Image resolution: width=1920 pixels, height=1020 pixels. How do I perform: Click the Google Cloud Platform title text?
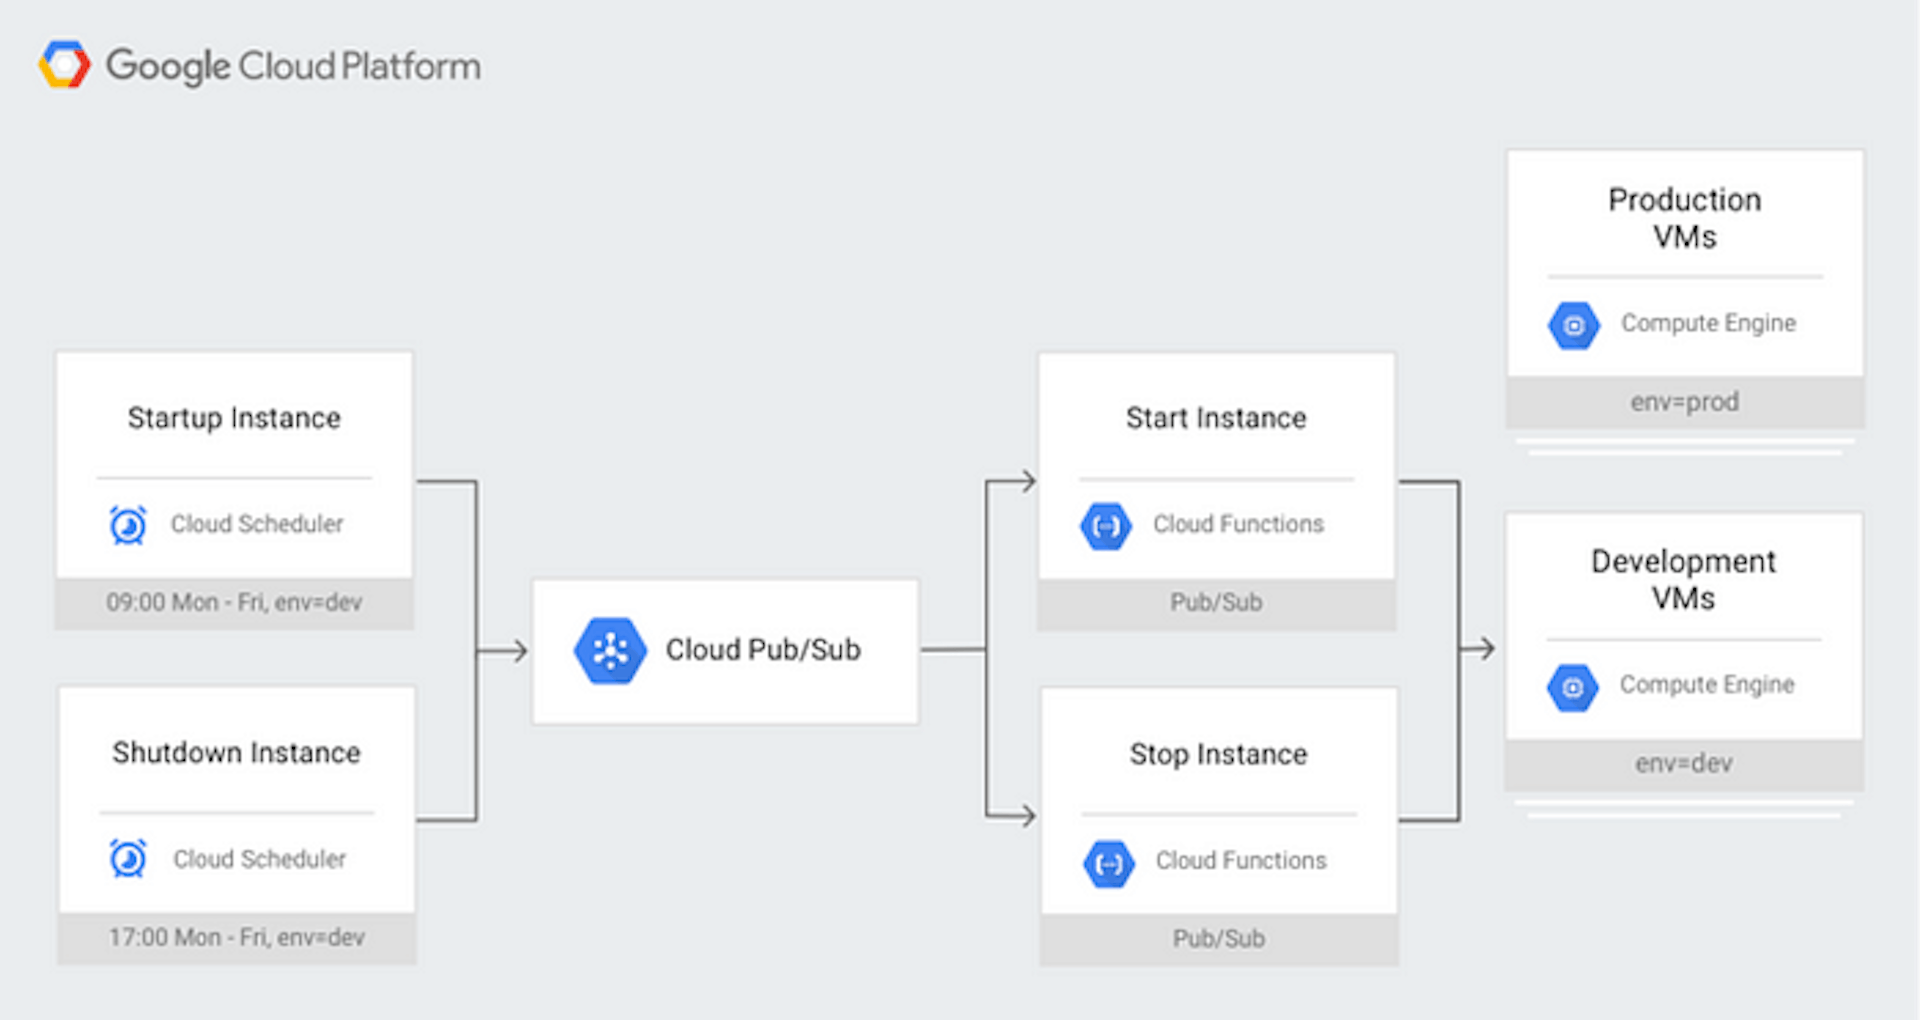coord(293,66)
